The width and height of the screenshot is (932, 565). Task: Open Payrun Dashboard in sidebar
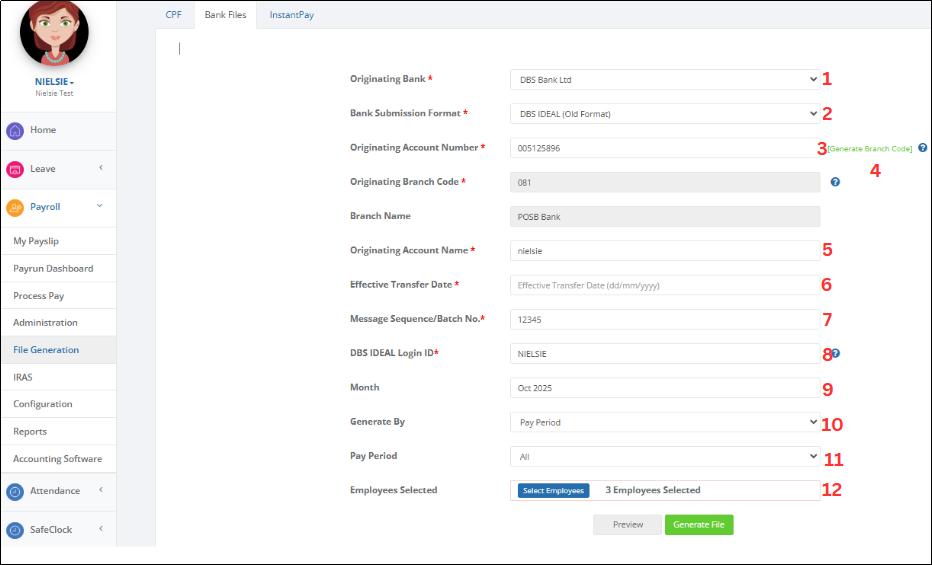[x=58, y=269]
